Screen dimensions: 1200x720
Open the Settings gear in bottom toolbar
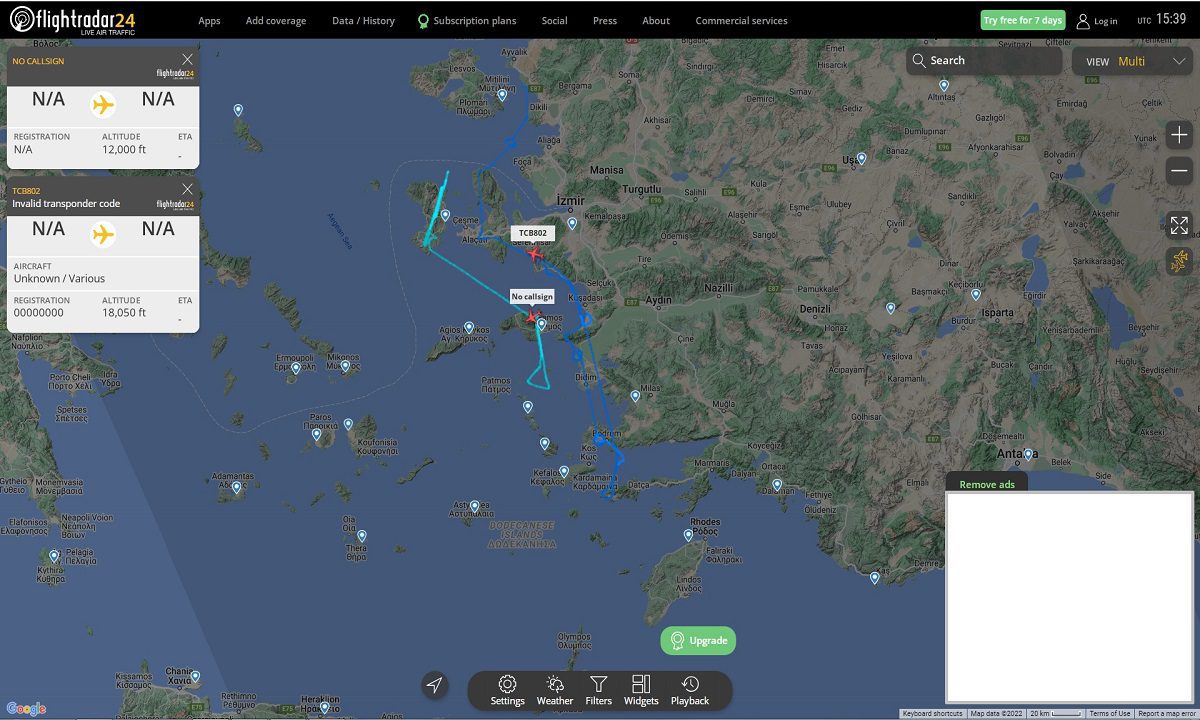click(507, 690)
